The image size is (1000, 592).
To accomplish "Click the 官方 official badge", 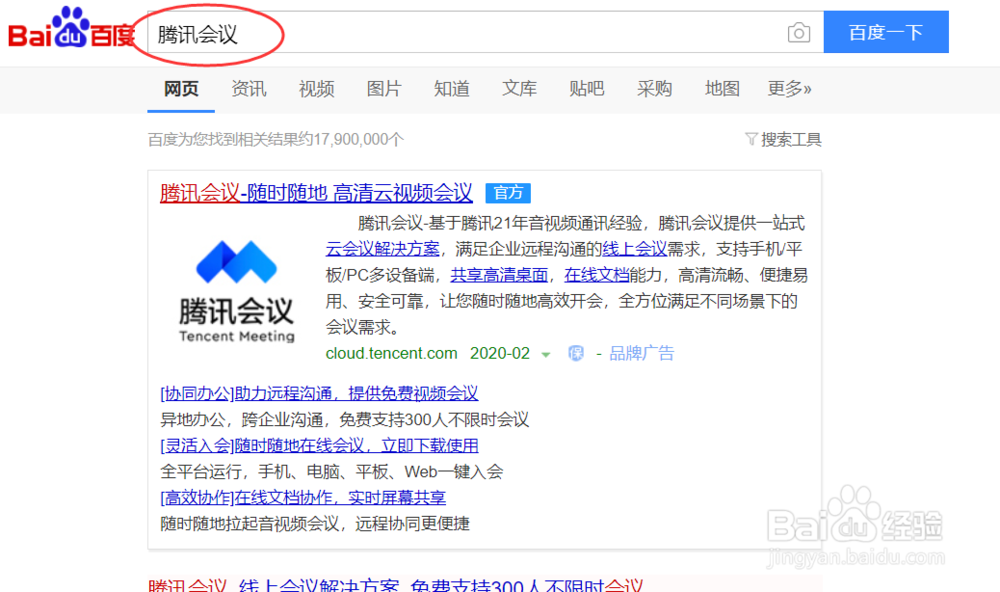I will pos(508,193).
